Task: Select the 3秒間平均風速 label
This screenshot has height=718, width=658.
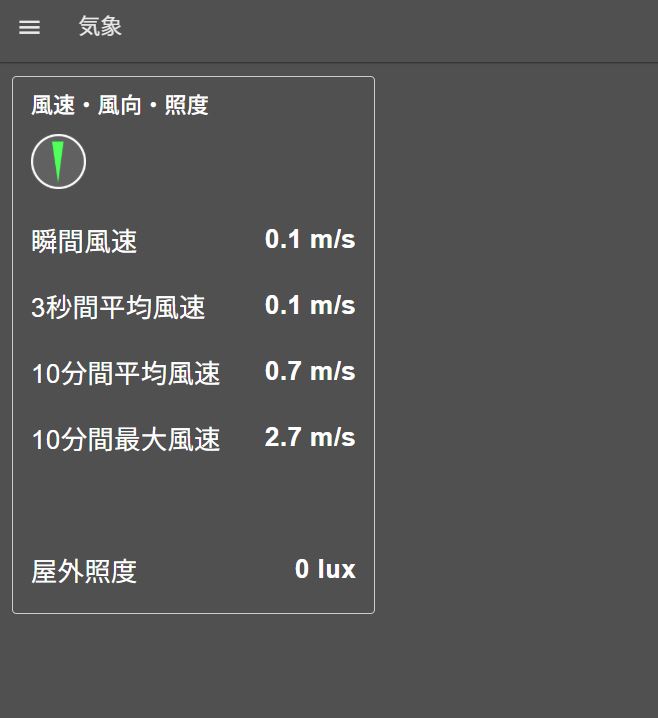Action: tap(118, 308)
